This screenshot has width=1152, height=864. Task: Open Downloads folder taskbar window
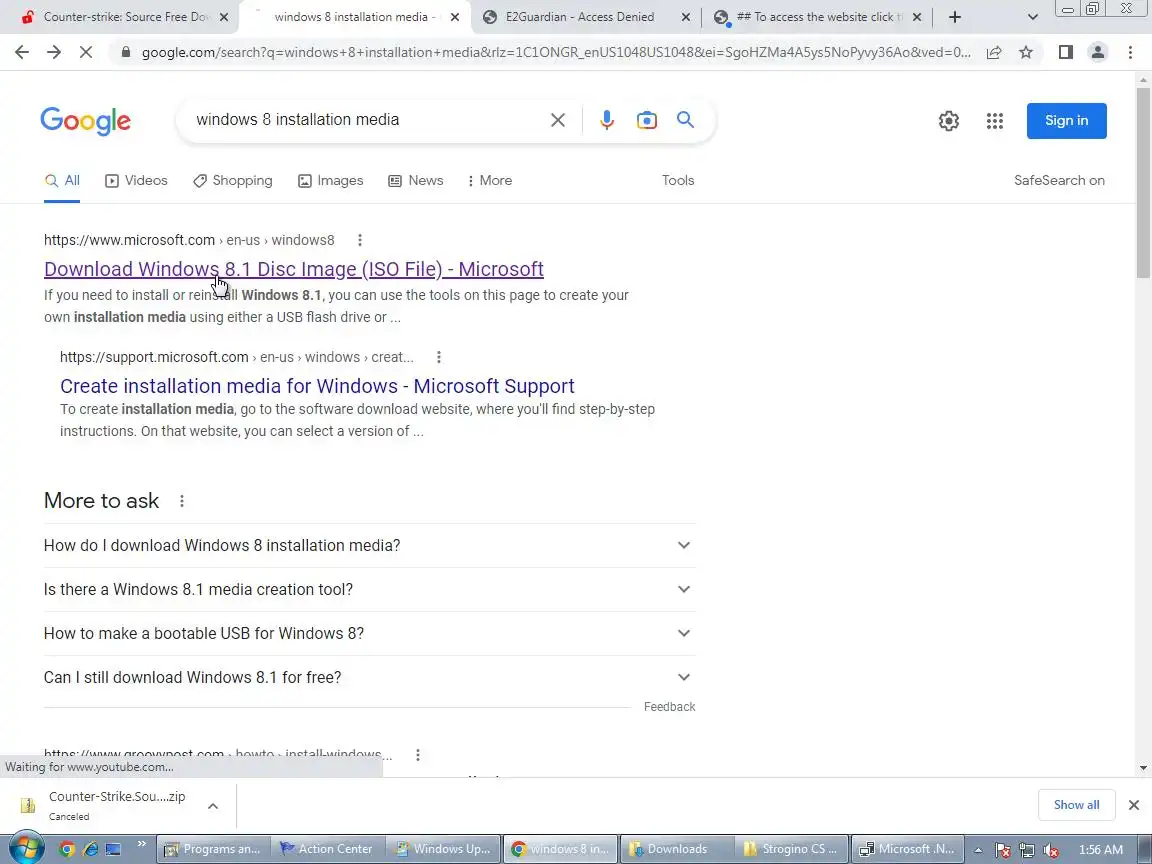tap(677, 849)
